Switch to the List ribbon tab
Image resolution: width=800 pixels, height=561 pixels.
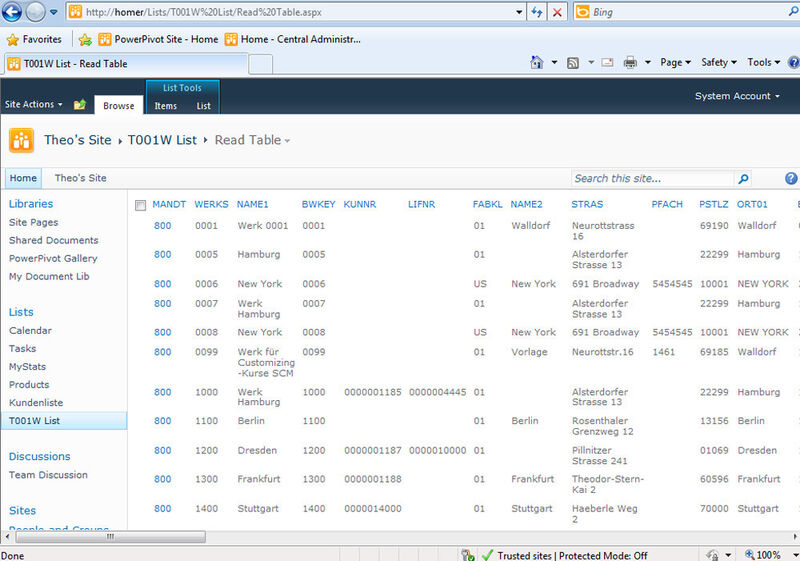pyautogui.click(x=204, y=106)
